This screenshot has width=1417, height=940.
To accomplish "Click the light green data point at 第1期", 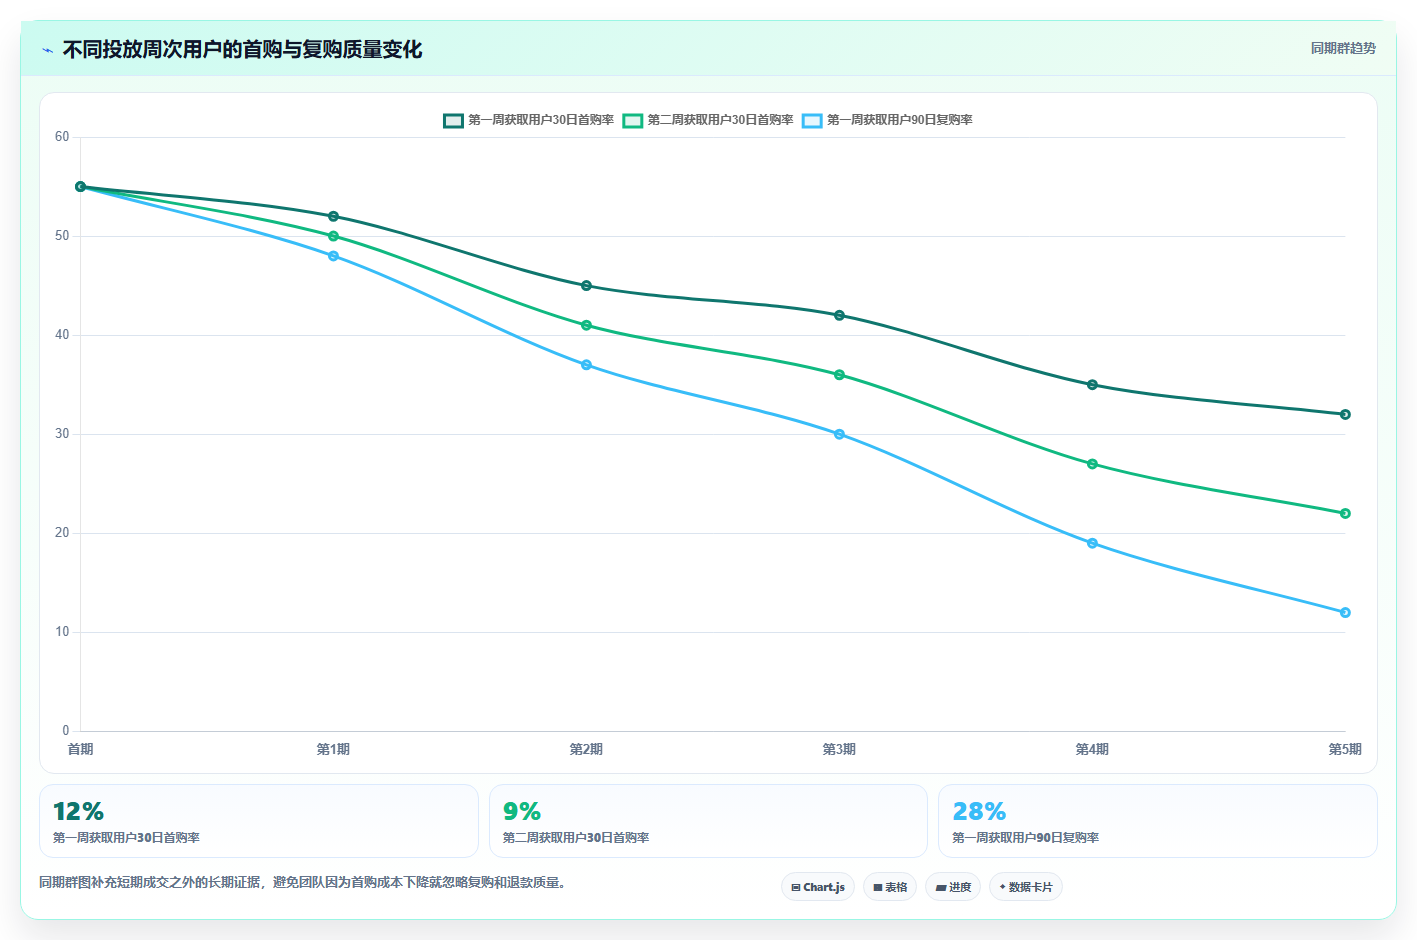I will [334, 236].
